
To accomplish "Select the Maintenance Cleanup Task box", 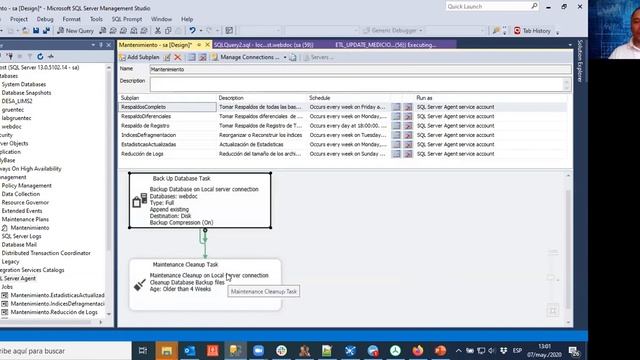I will click(x=205, y=284).
